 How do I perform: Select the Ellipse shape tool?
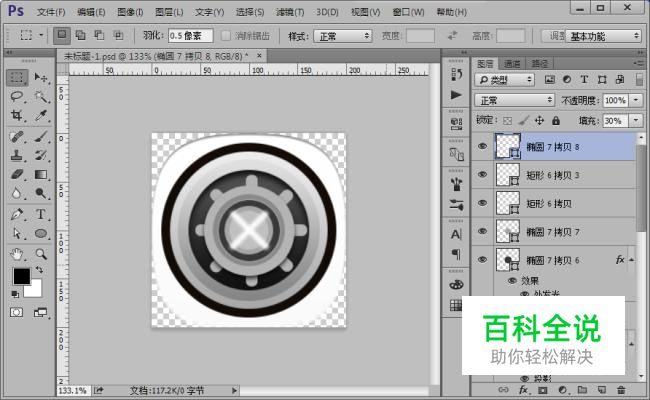point(41,233)
